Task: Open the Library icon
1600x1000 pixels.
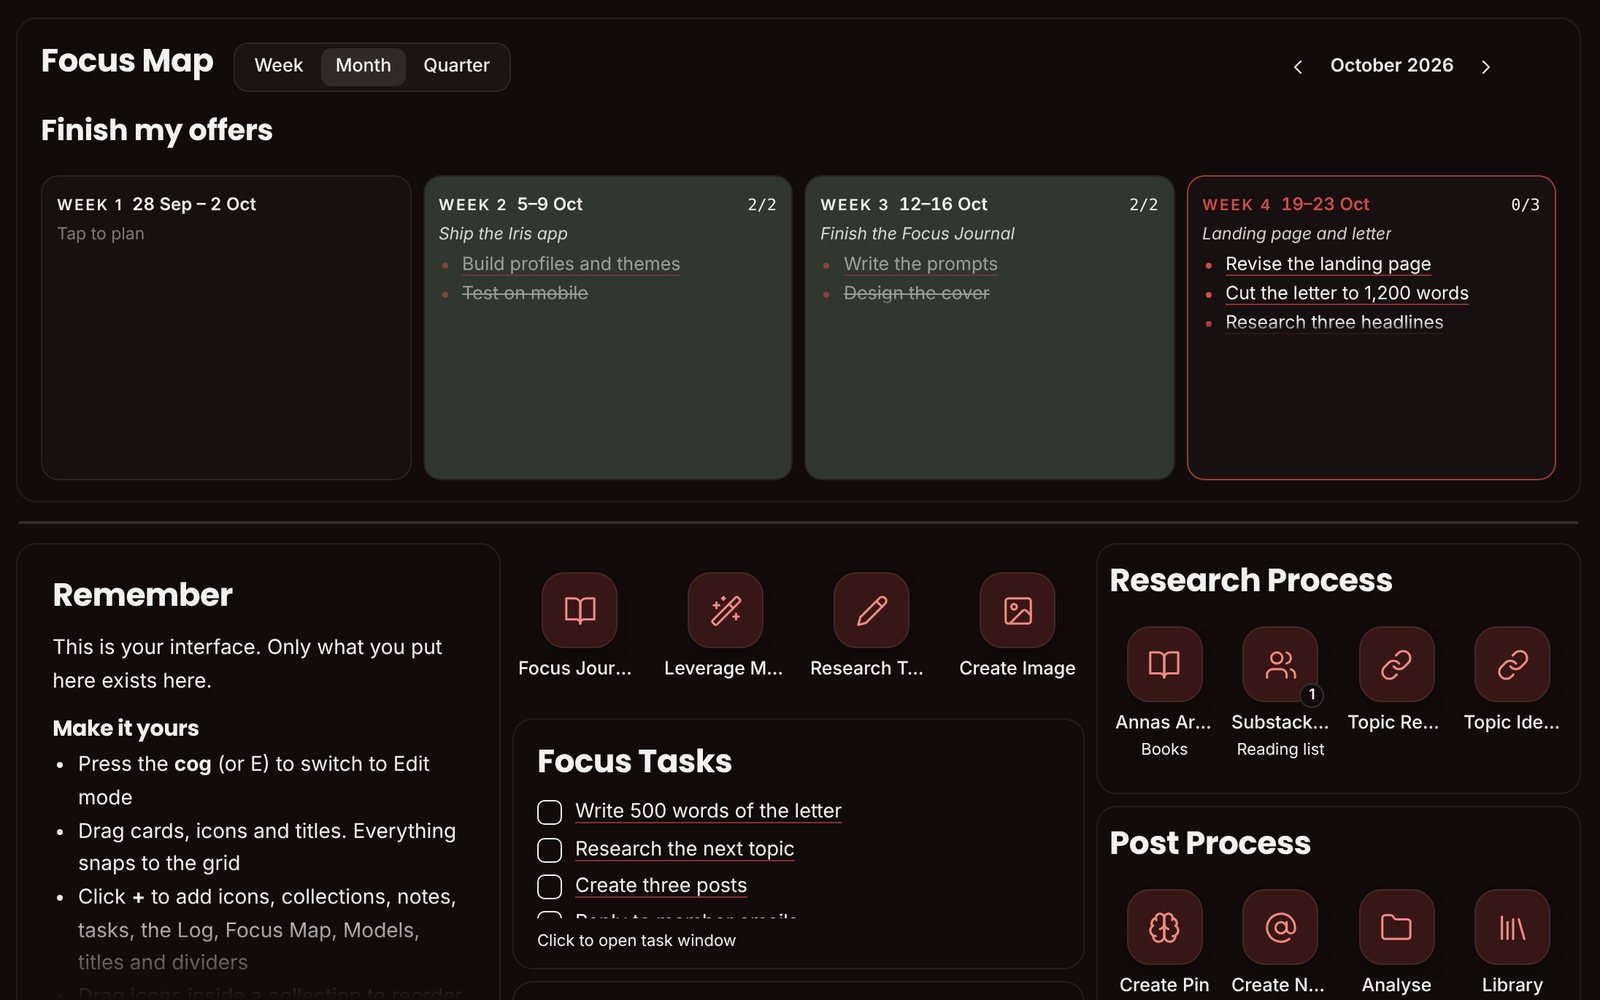Action: tap(1512, 927)
